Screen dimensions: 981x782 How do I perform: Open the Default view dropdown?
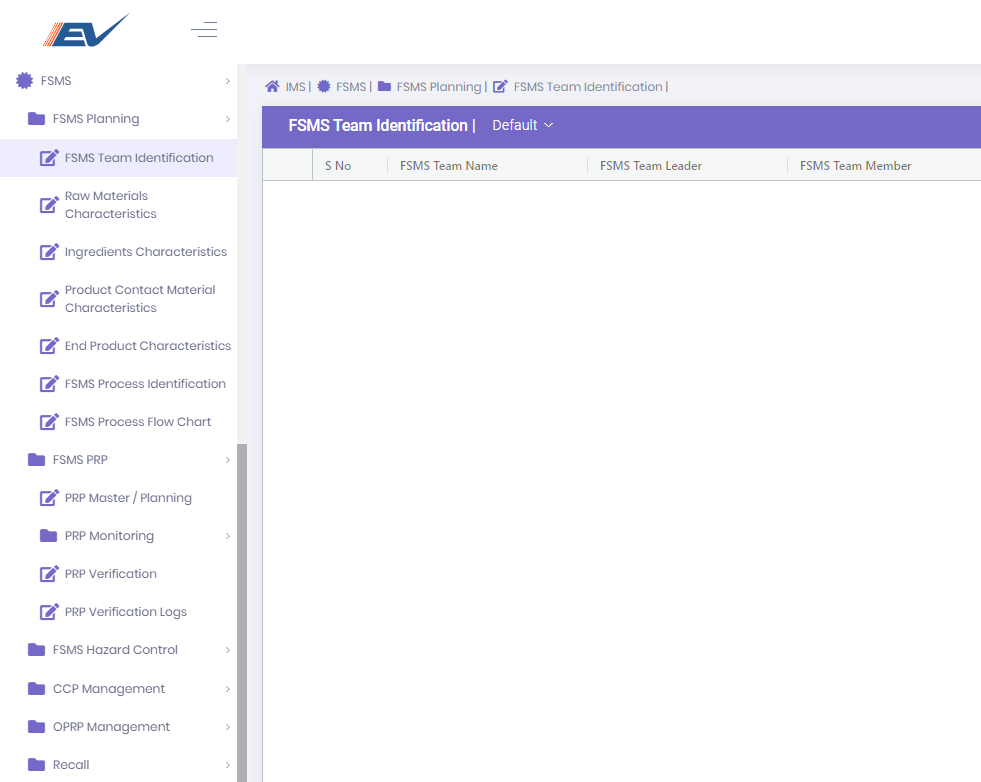click(522, 125)
